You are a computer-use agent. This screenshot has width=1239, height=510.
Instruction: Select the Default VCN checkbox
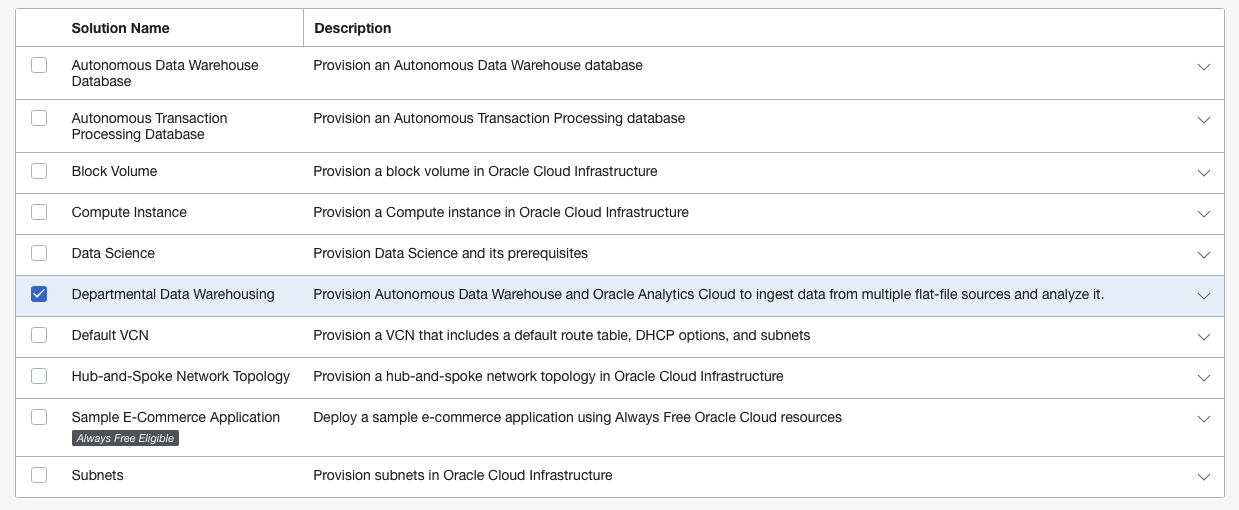pos(39,335)
